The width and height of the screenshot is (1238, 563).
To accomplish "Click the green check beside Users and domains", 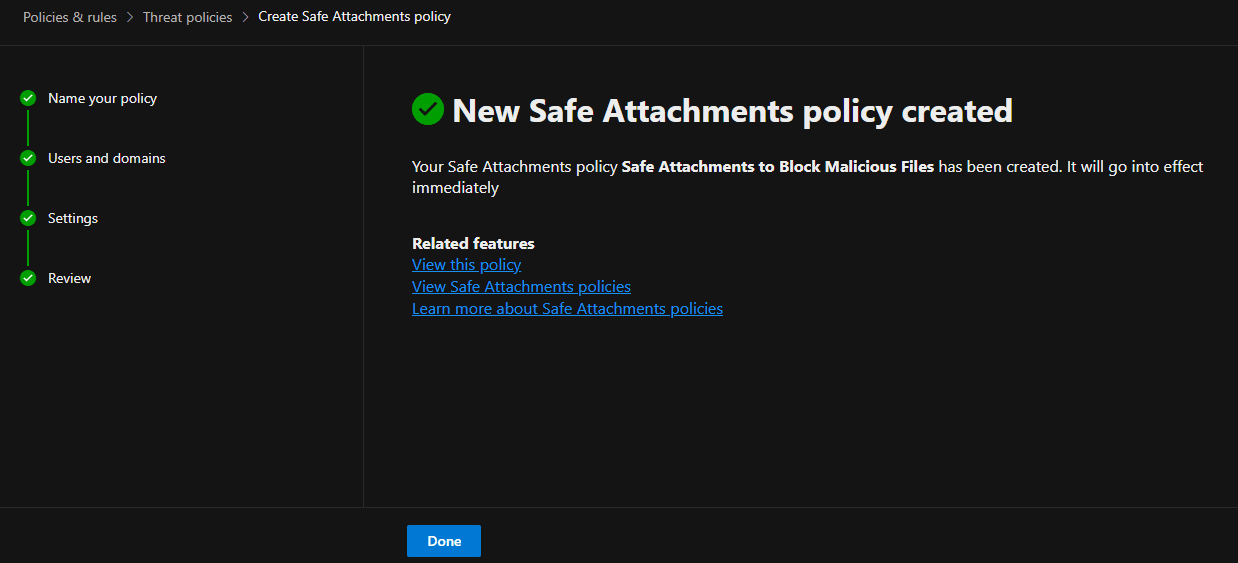I will [28, 158].
